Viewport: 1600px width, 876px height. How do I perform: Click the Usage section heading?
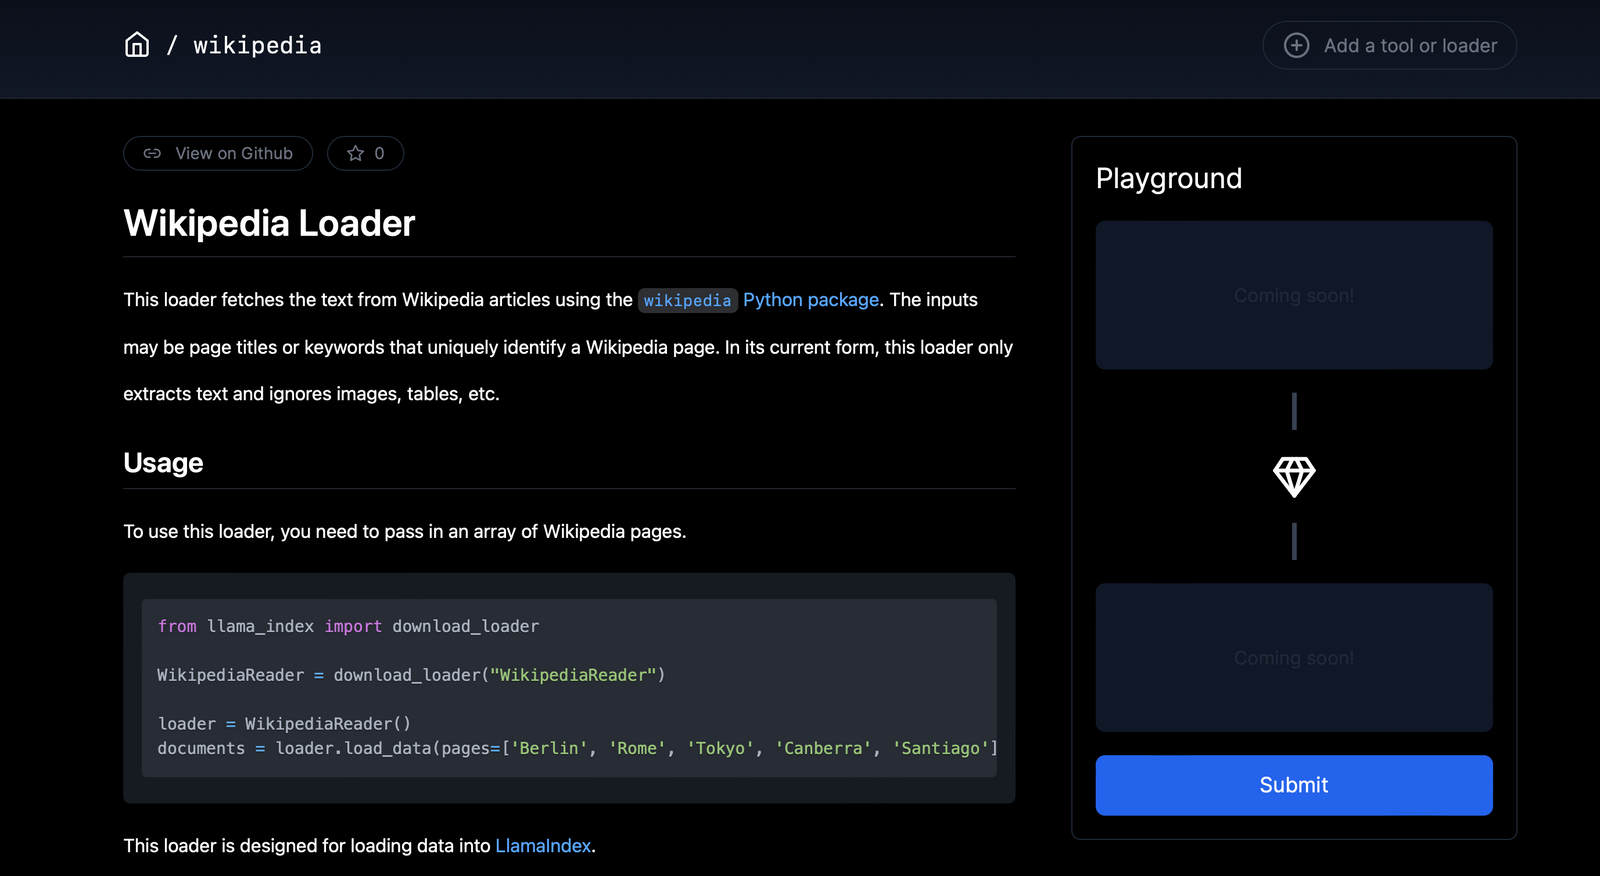[163, 463]
